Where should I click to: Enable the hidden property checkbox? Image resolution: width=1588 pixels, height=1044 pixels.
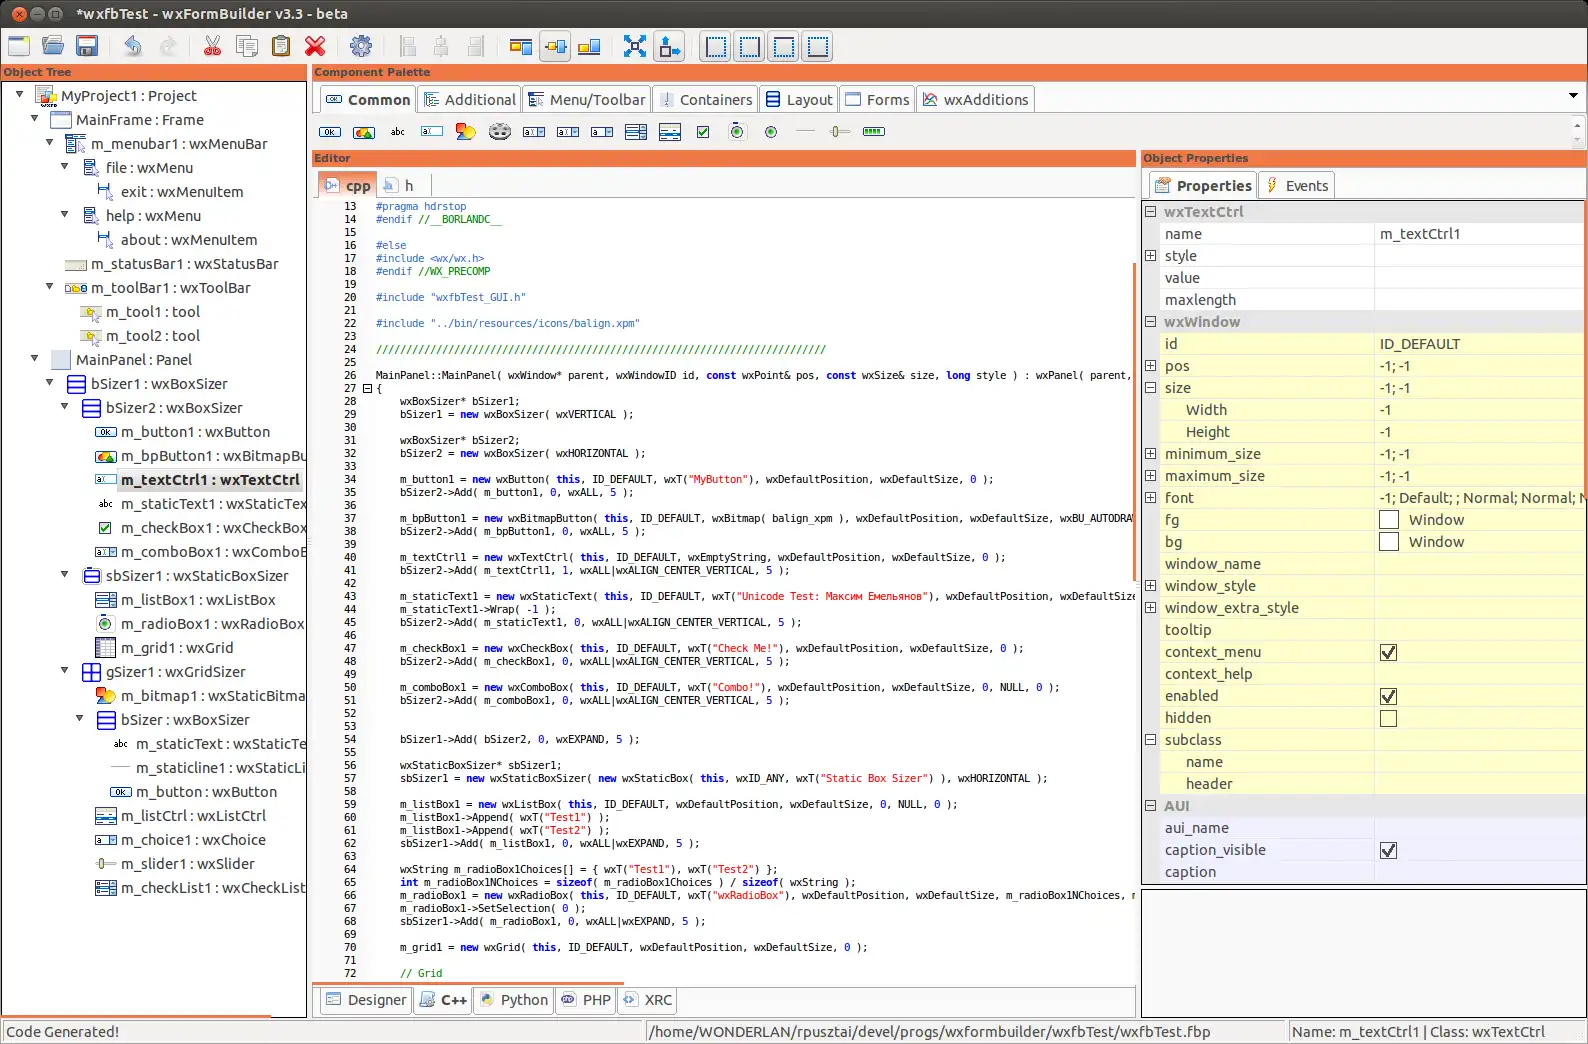[x=1388, y=718]
